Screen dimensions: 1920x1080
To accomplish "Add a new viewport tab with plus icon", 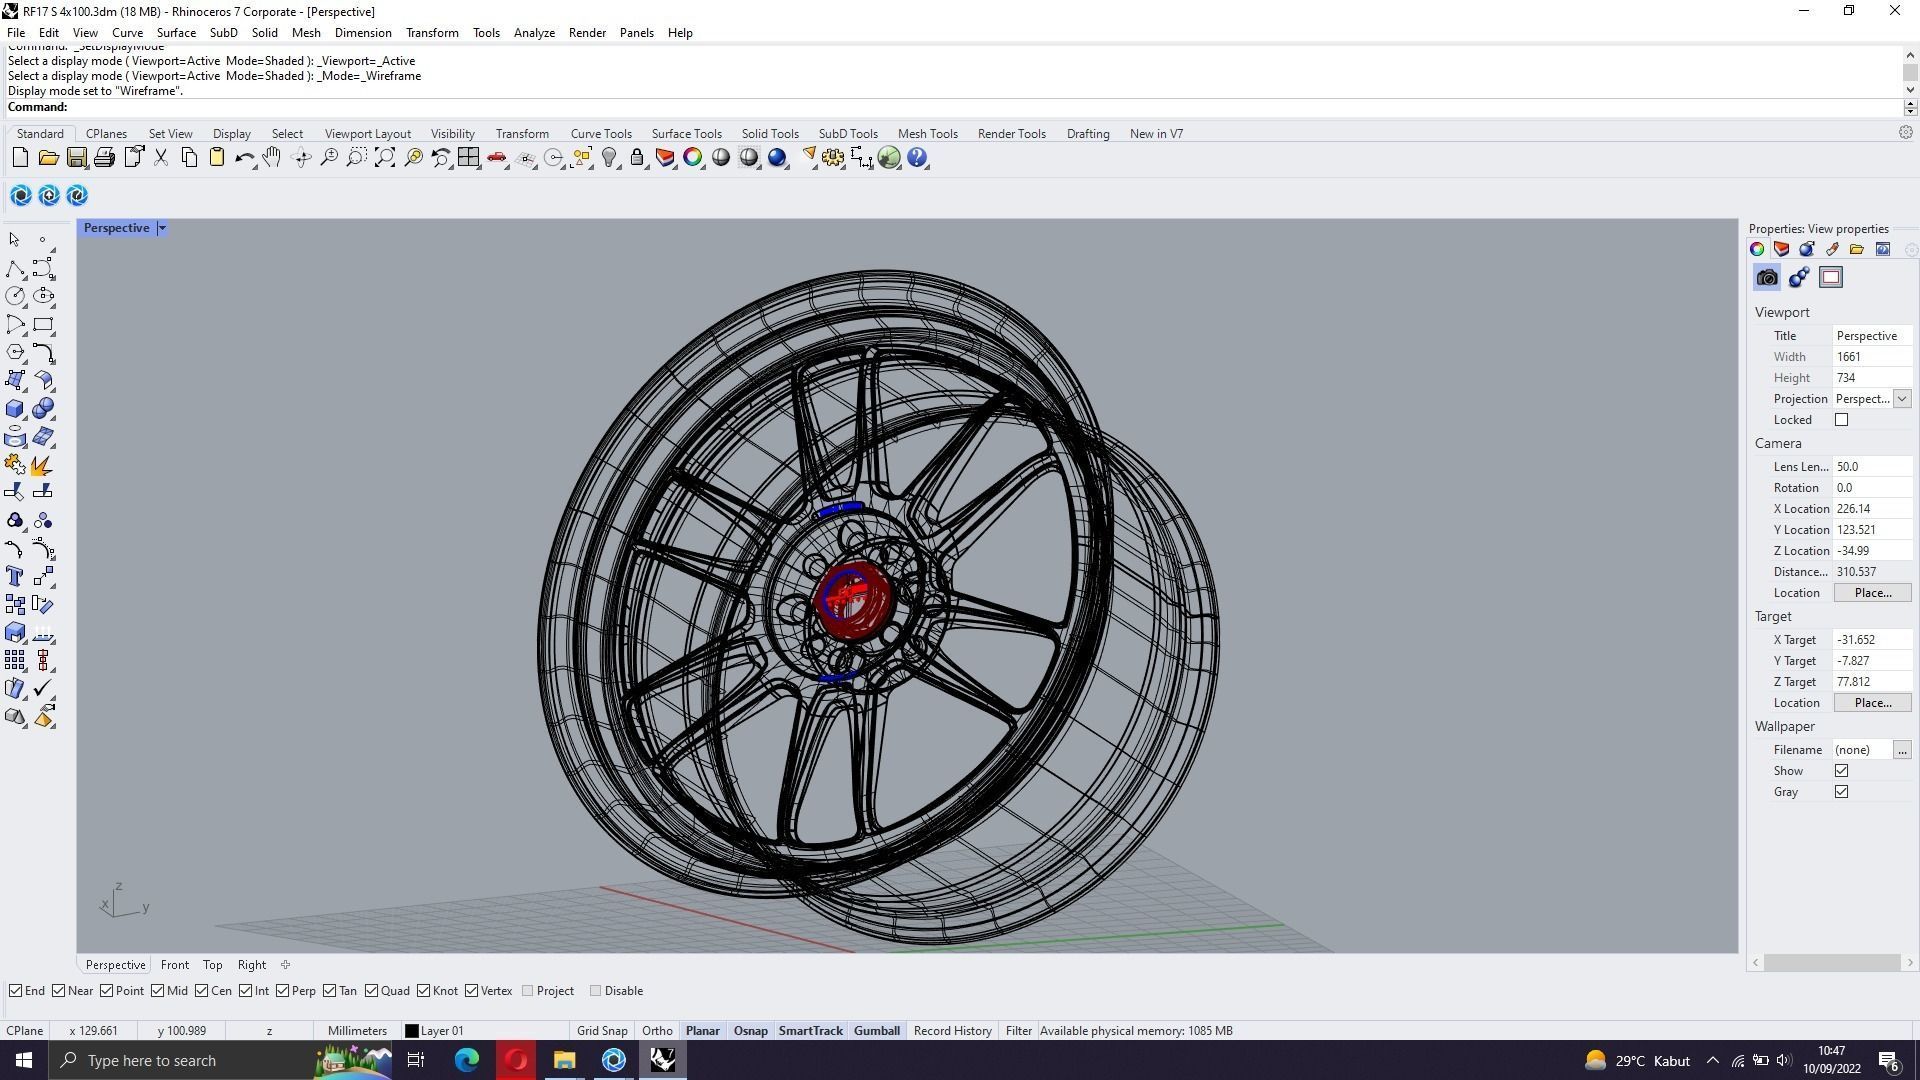I will 285,965.
